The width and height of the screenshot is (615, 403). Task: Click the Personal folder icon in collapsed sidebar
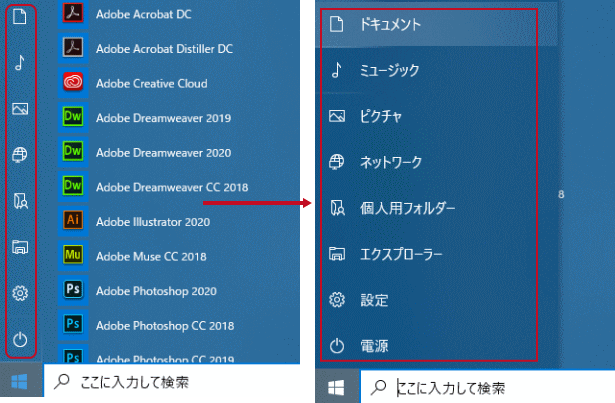pyautogui.click(x=20, y=201)
